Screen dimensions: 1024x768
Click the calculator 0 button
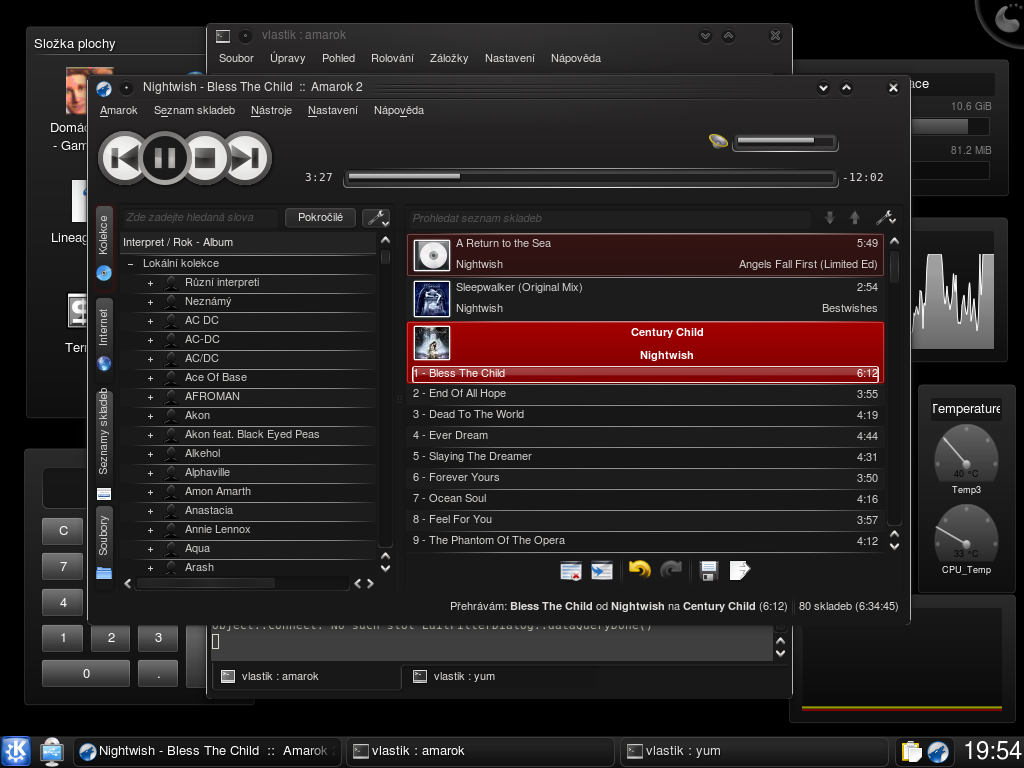(86, 673)
